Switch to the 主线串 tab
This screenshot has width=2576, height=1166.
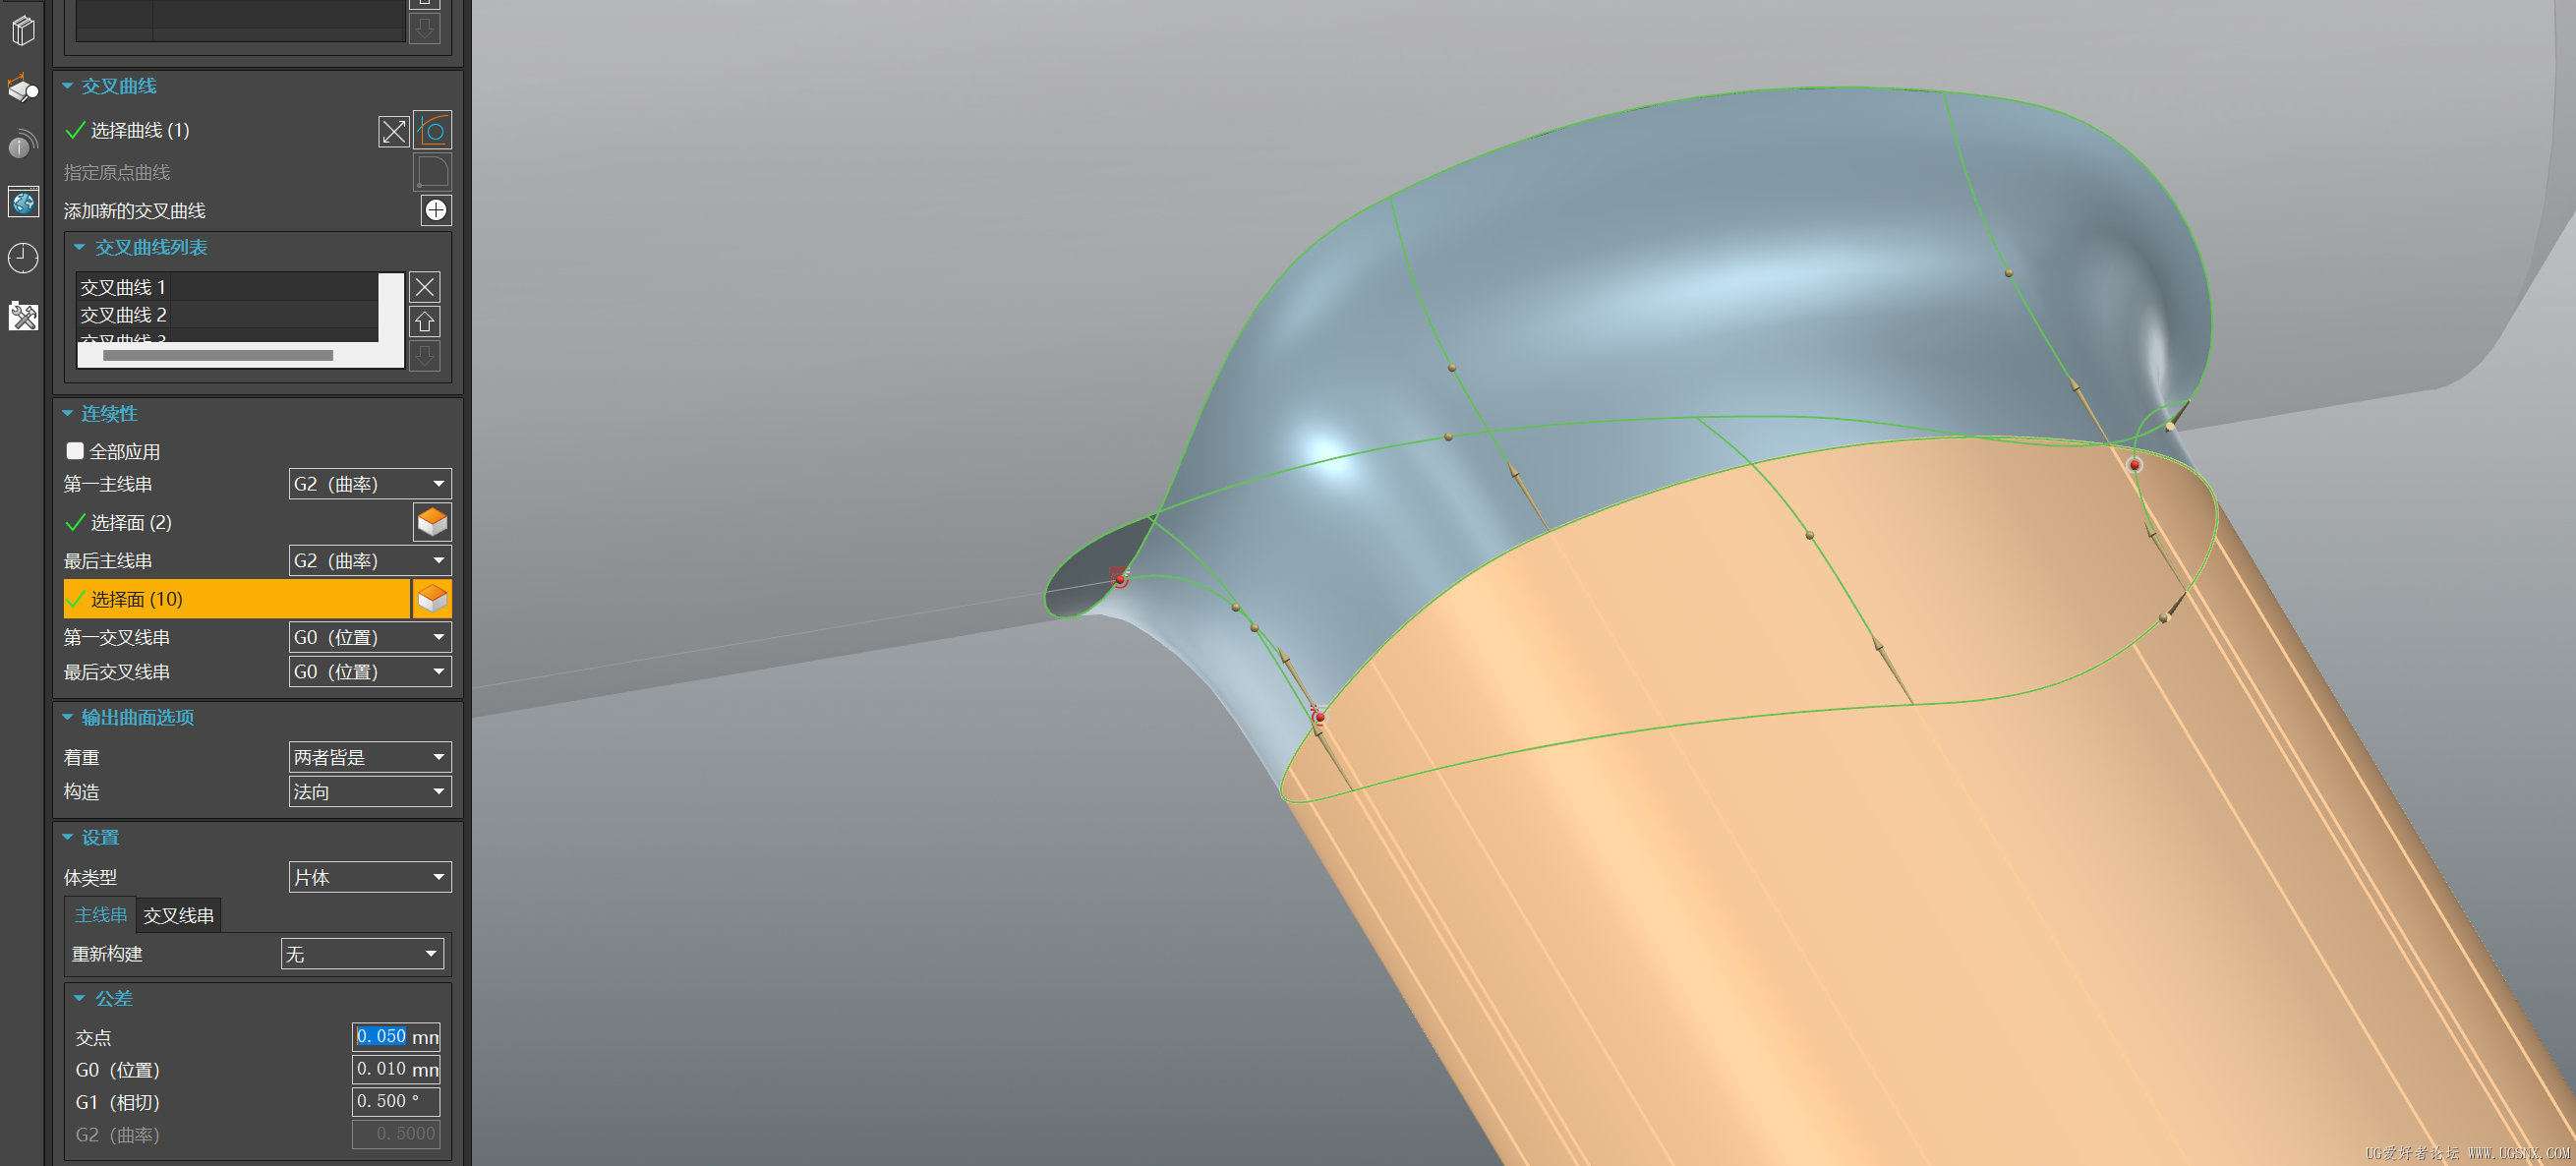[101, 915]
